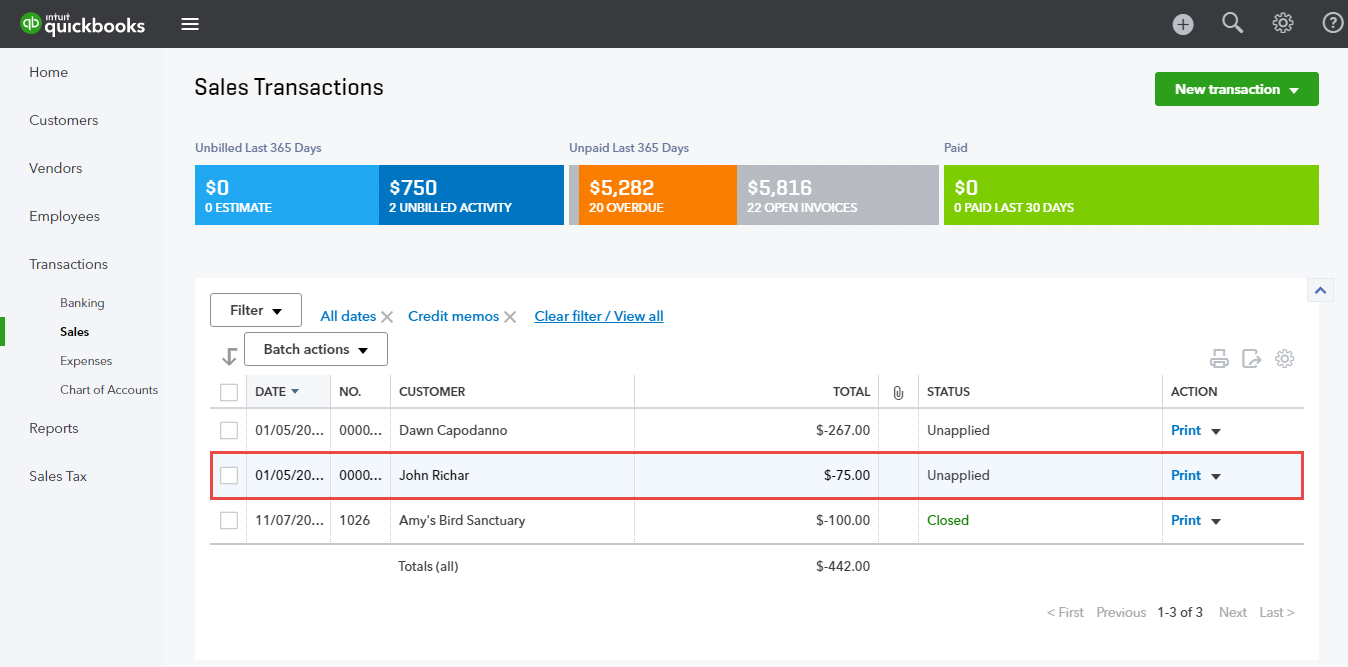Open Customers in sidebar
The image size is (1348, 667).
(x=64, y=120)
